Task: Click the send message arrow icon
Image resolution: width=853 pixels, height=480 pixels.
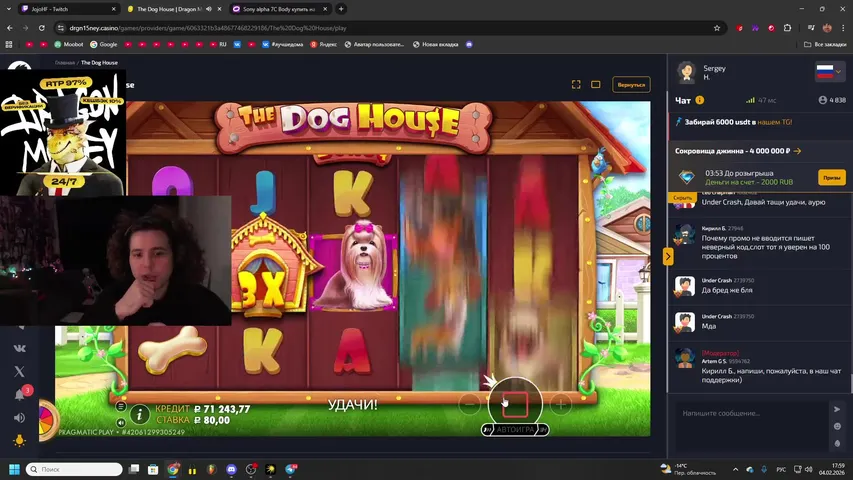Action: click(837, 409)
